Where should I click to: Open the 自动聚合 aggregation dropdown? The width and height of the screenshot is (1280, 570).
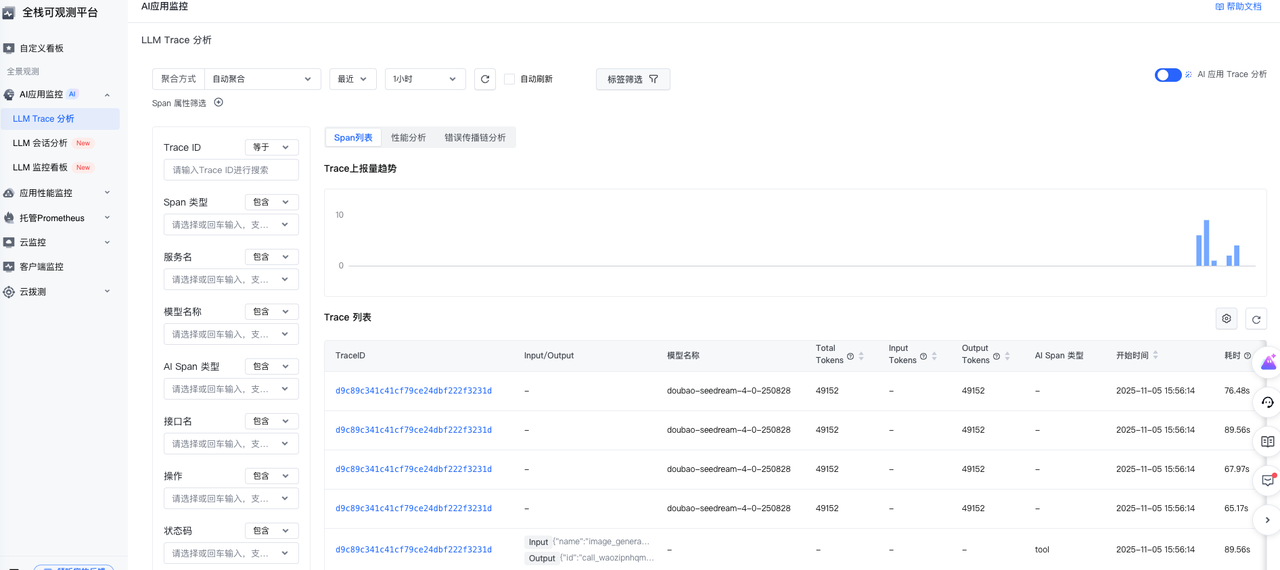262,79
